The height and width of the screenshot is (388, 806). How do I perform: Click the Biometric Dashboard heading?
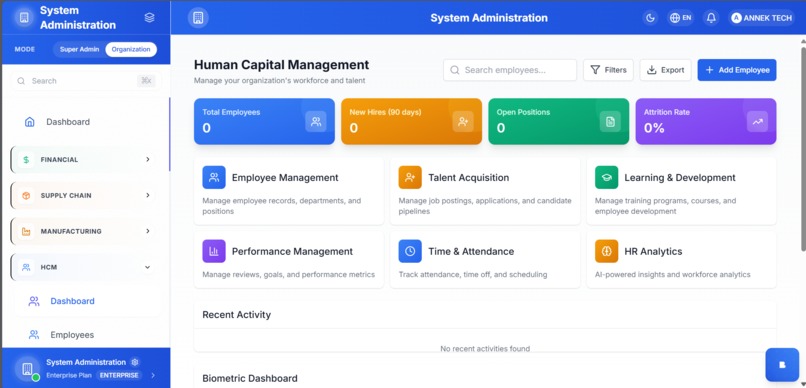click(250, 378)
